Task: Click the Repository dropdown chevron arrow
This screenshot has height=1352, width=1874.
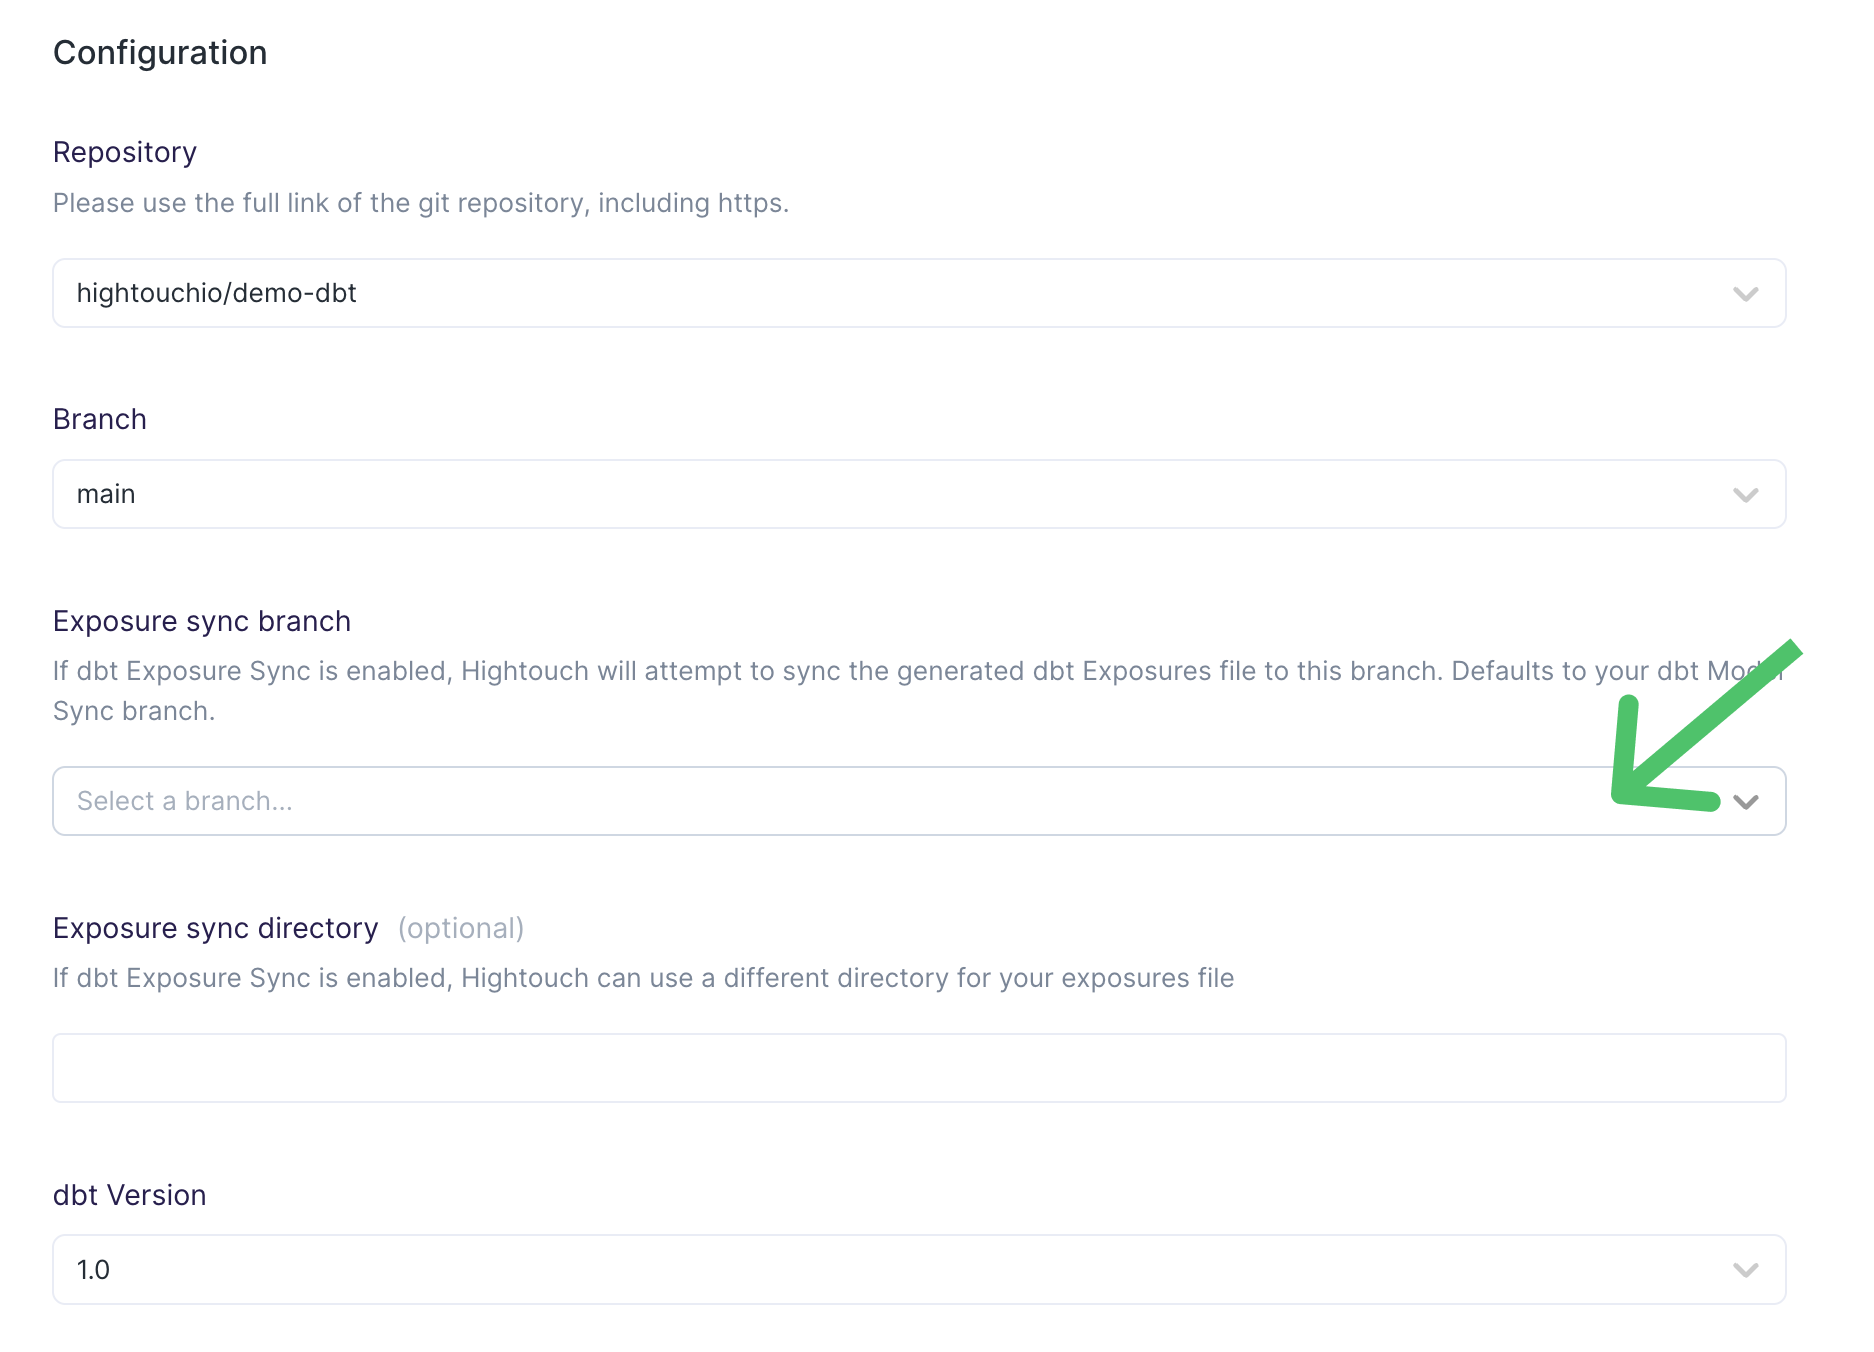Action: pos(1745,294)
